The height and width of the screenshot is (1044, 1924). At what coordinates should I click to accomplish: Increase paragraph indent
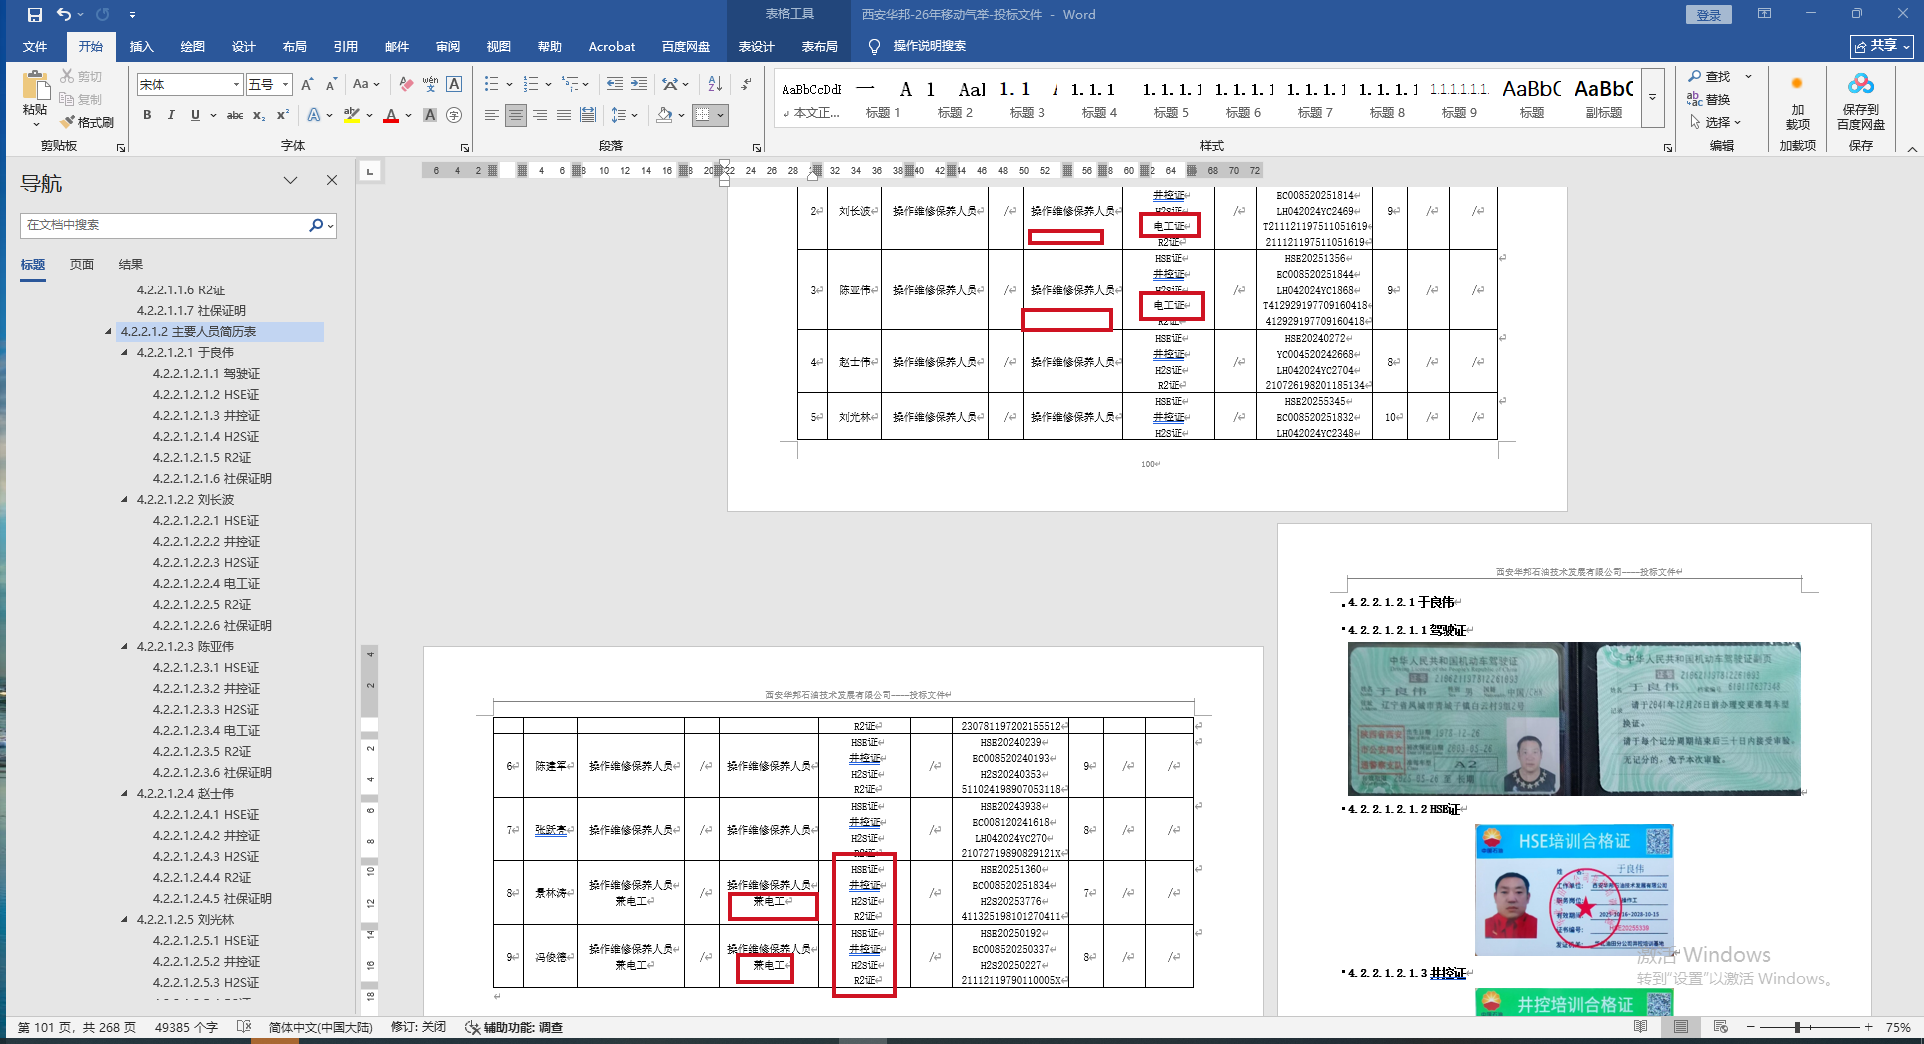[639, 84]
